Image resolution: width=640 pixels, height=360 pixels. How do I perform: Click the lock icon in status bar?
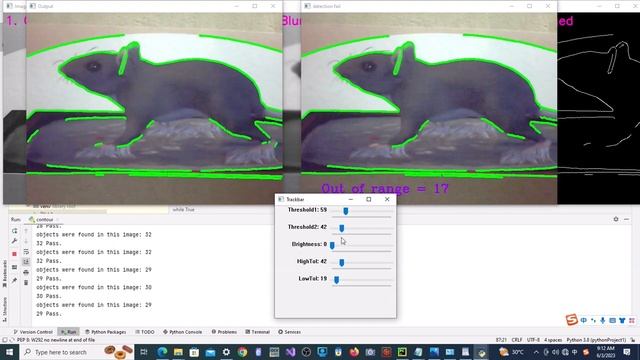point(633,340)
